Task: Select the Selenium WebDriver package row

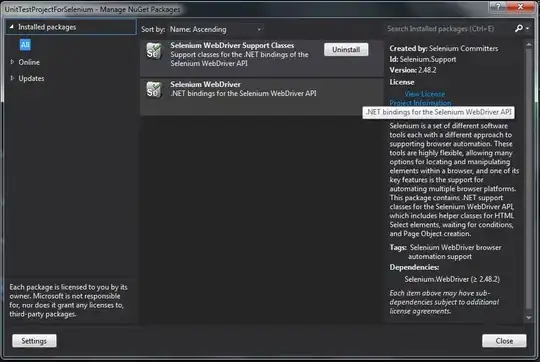Action: [x=262, y=97]
